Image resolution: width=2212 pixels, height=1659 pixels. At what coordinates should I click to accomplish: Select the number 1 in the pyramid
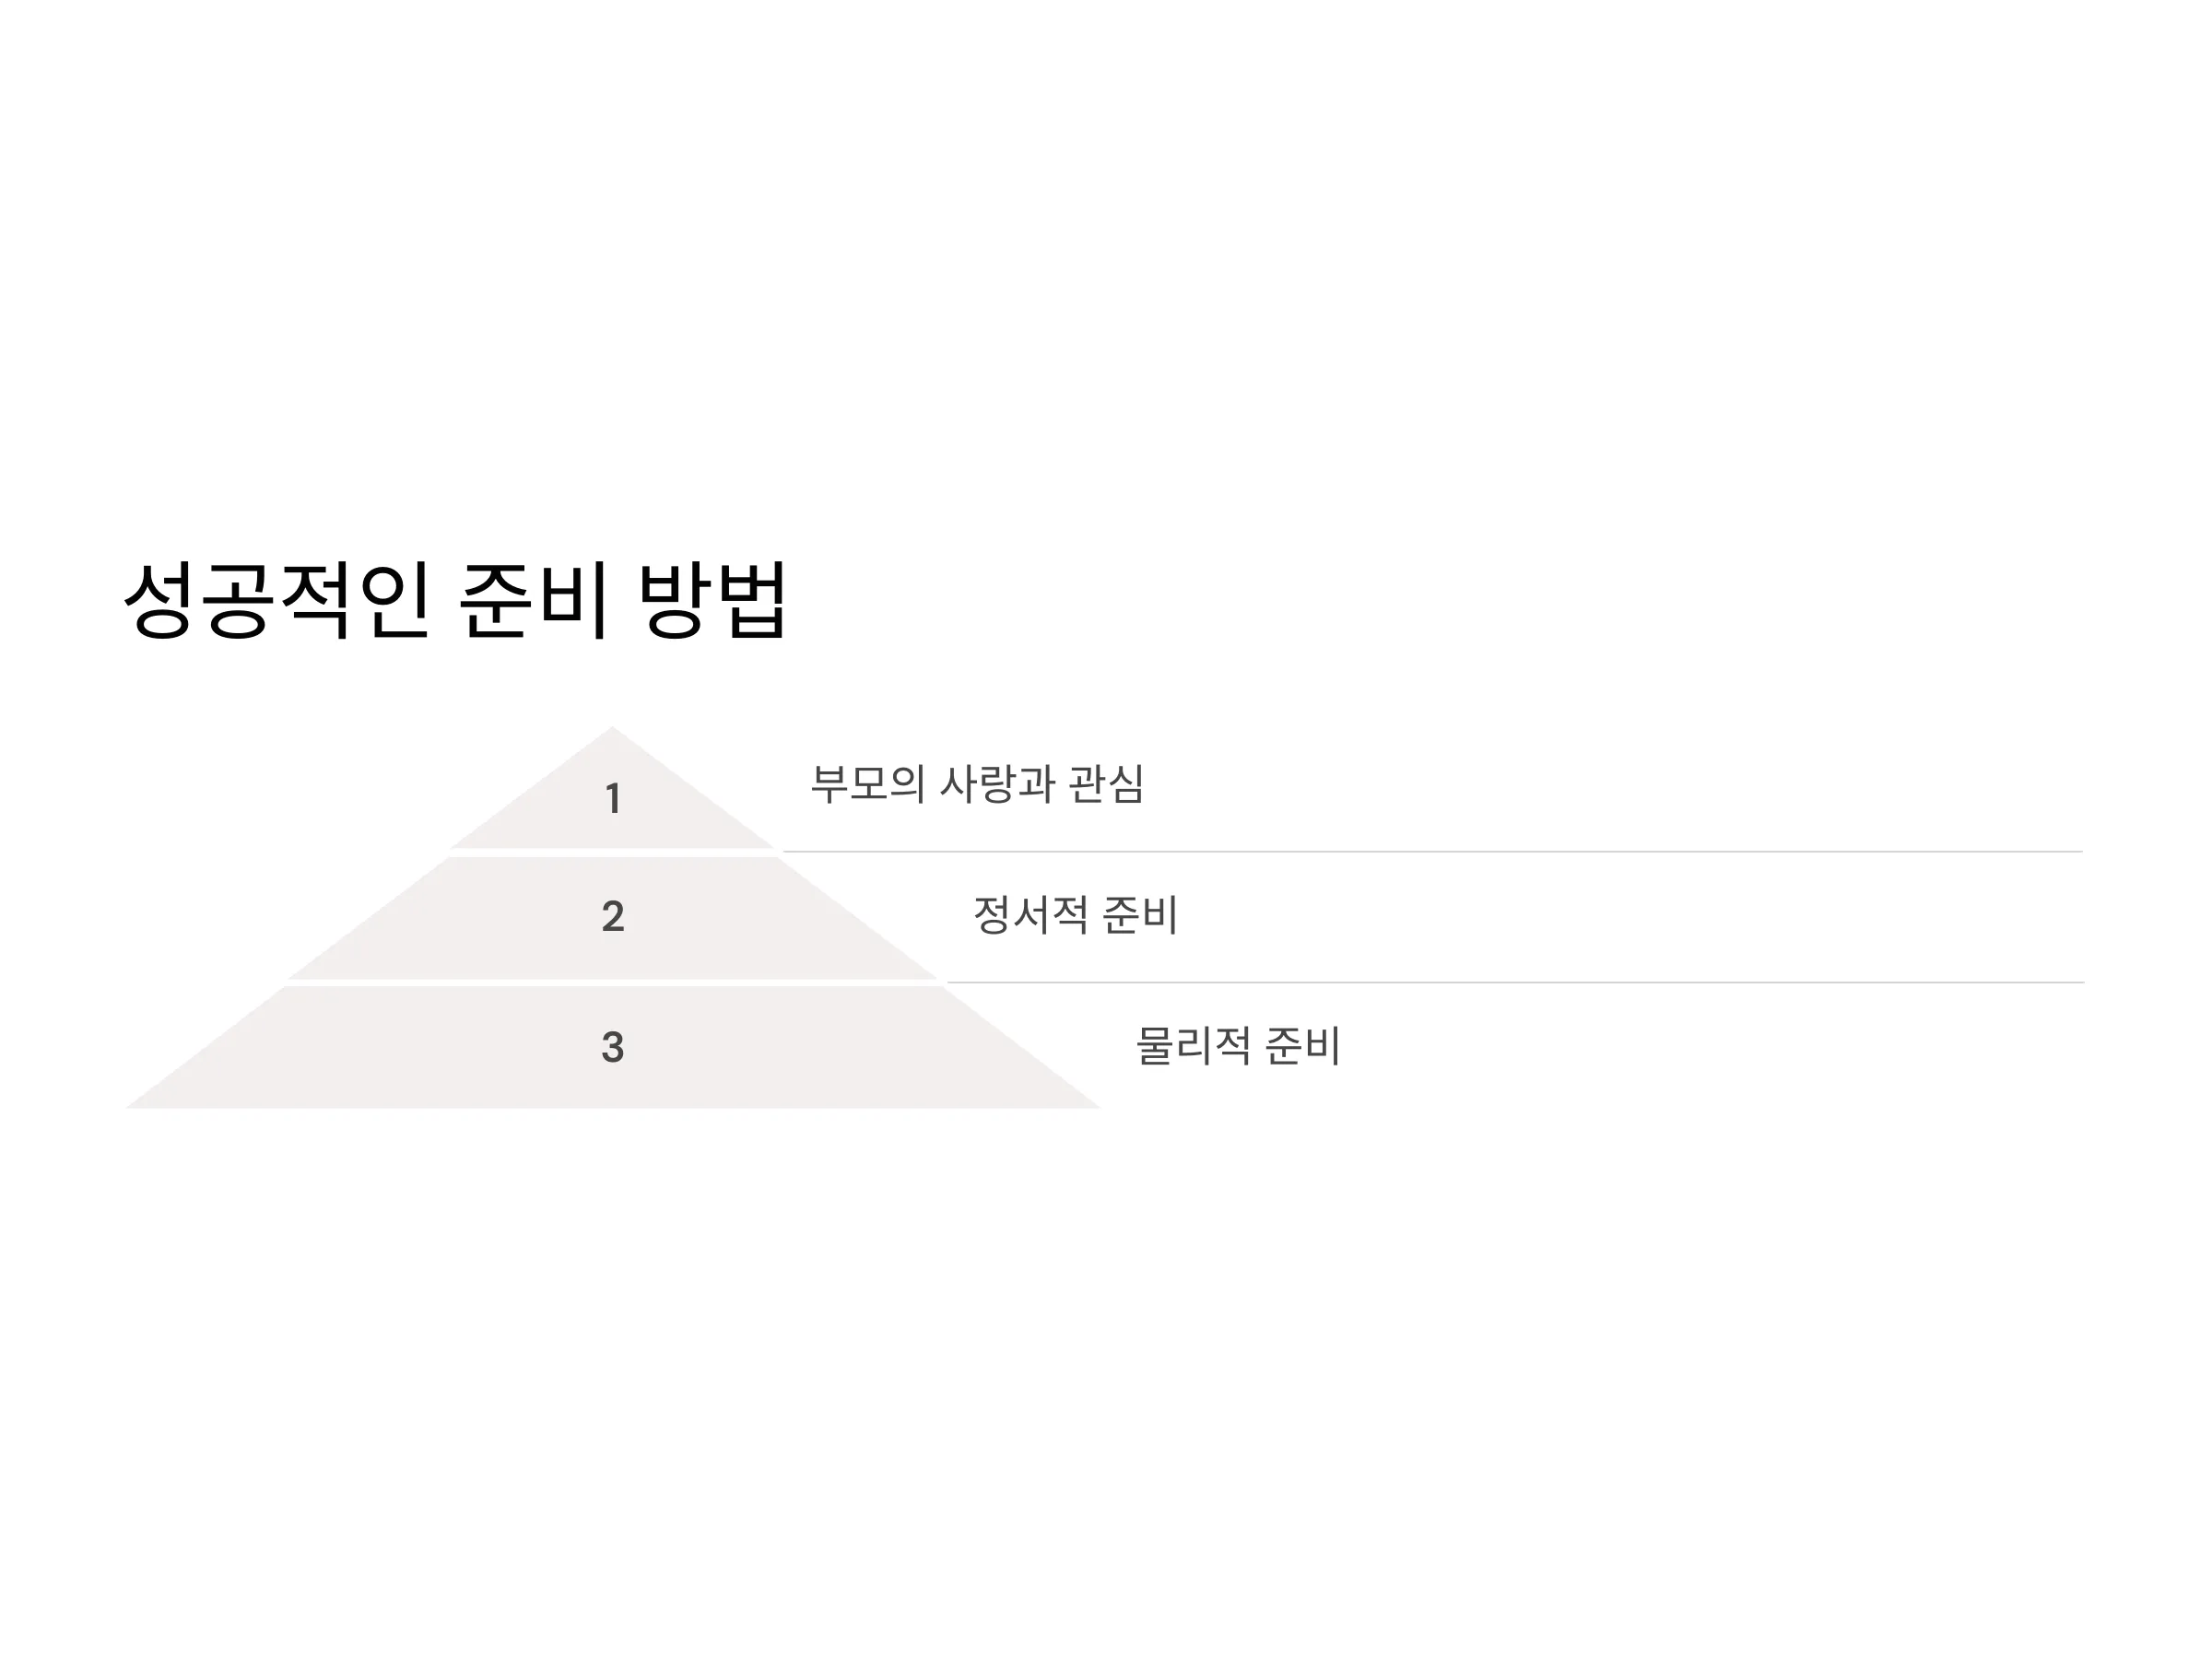click(x=613, y=799)
